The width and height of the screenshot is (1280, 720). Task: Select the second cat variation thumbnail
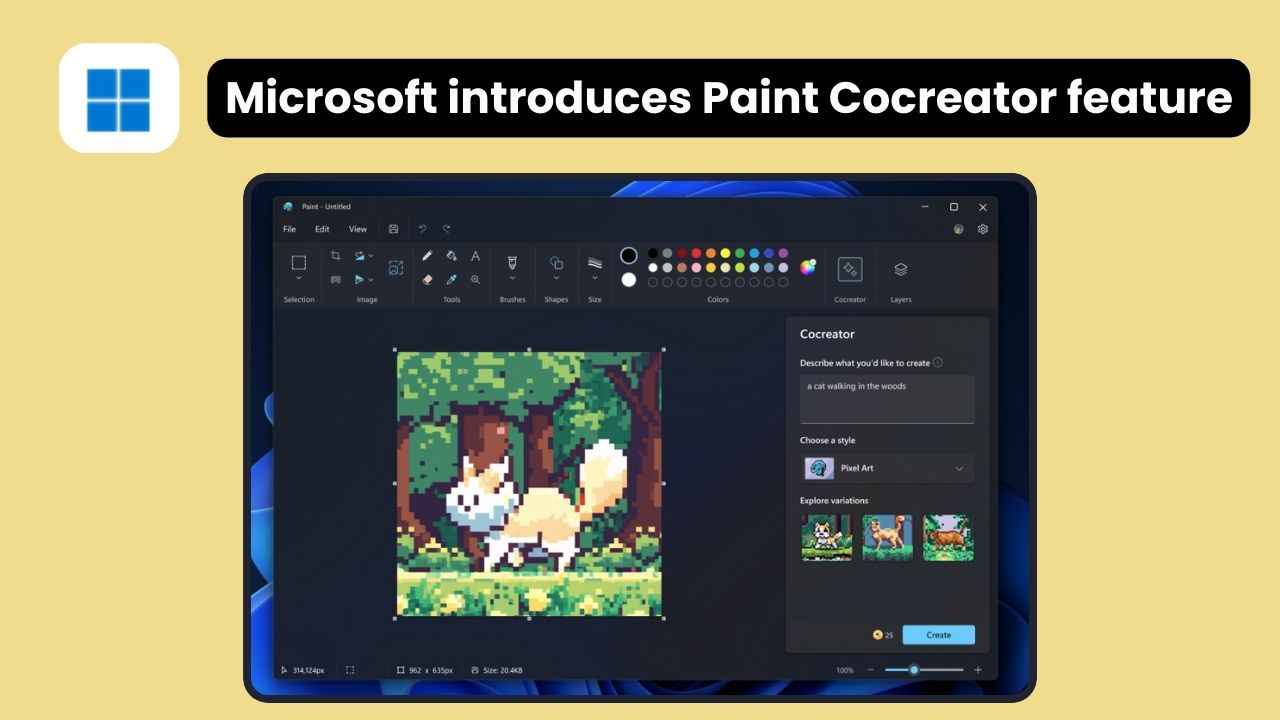pyautogui.click(x=887, y=537)
